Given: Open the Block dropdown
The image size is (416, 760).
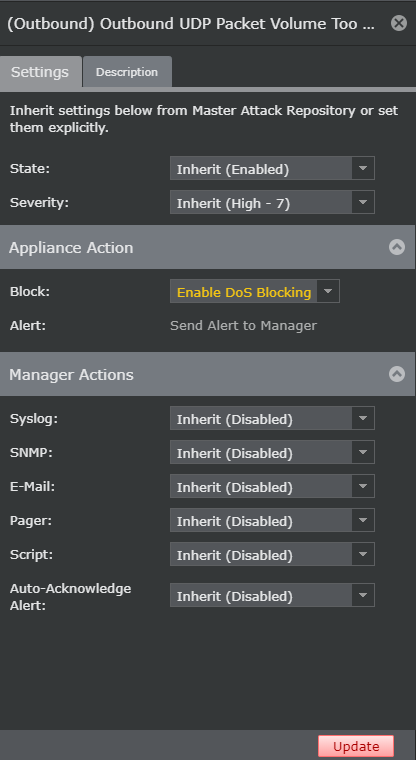Looking at the screenshot, I should point(255,291).
